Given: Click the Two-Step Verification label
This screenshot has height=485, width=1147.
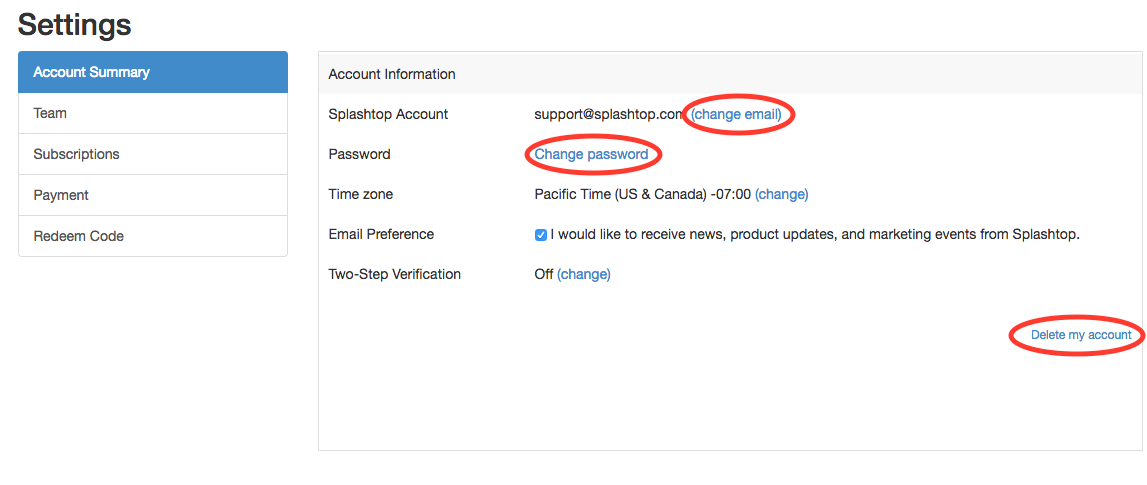Looking at the screenshot, I should click(394, 274).
